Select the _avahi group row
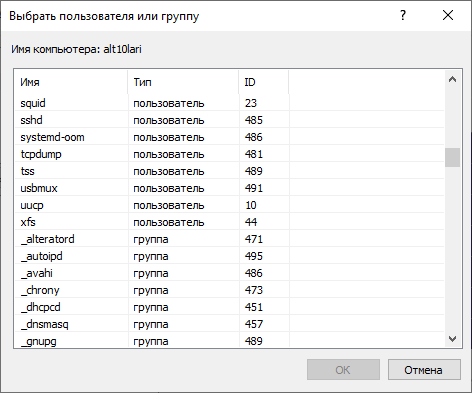The image size is (472, 393). coord(229,273)
